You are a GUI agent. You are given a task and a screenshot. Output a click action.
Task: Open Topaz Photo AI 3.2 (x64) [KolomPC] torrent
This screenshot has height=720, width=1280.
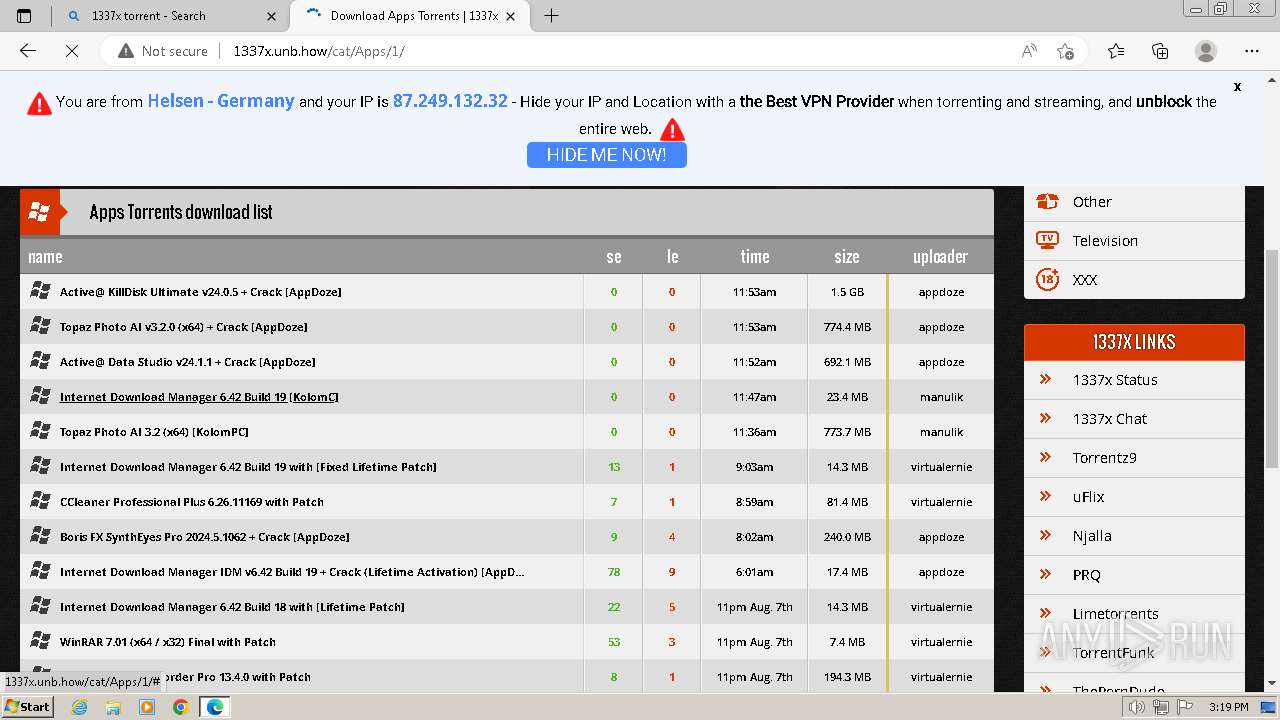tap(154, 432)
